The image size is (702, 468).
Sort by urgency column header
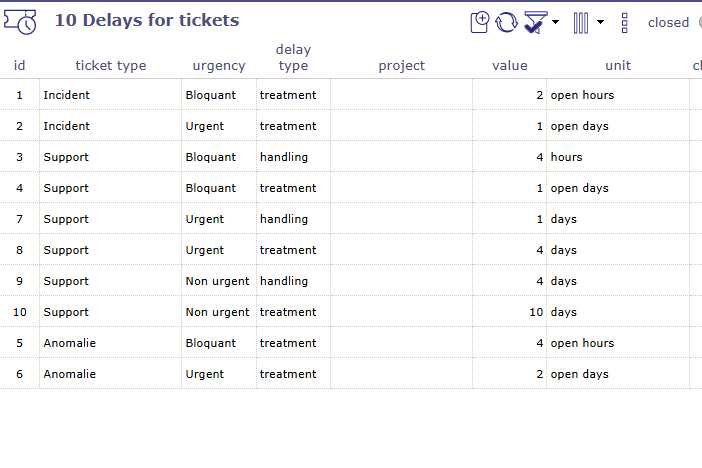point(219,66)
